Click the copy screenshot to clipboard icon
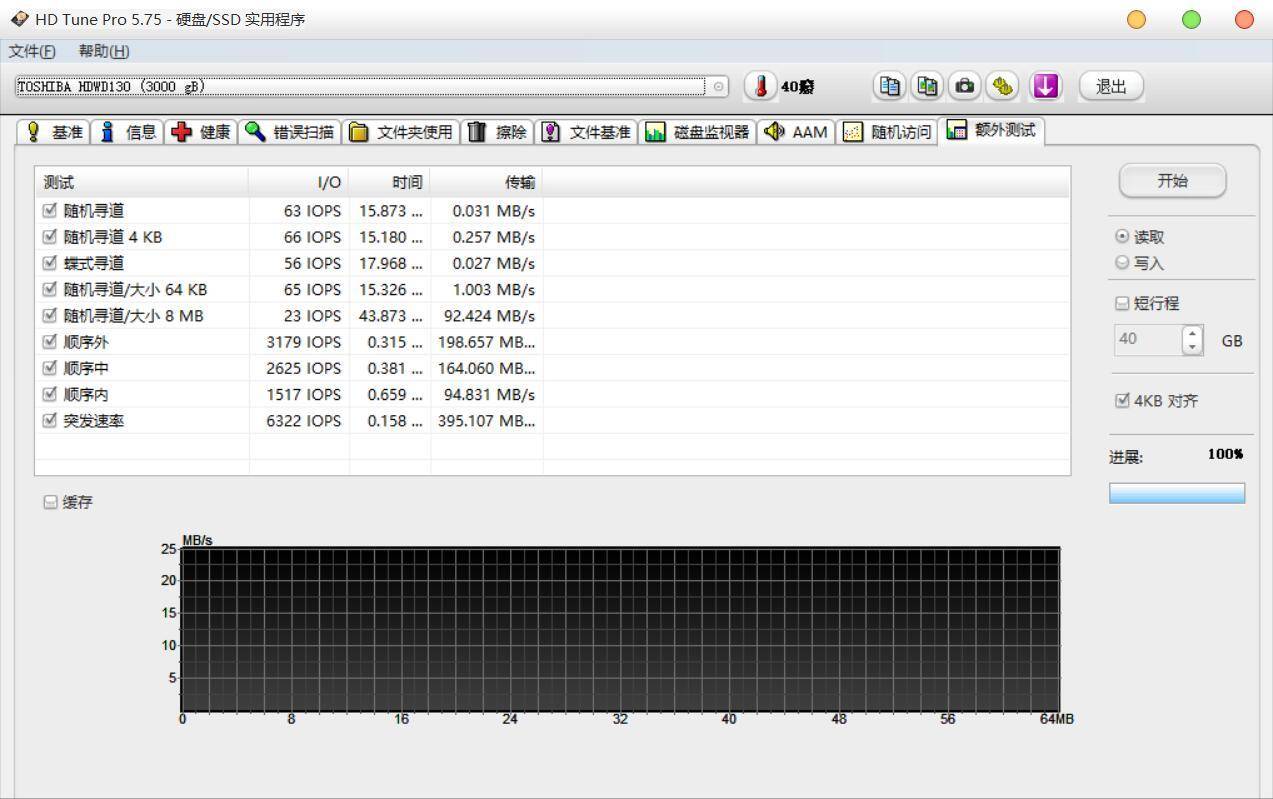The height and width of the screenshot is (799, 1273). click(927, 86)
